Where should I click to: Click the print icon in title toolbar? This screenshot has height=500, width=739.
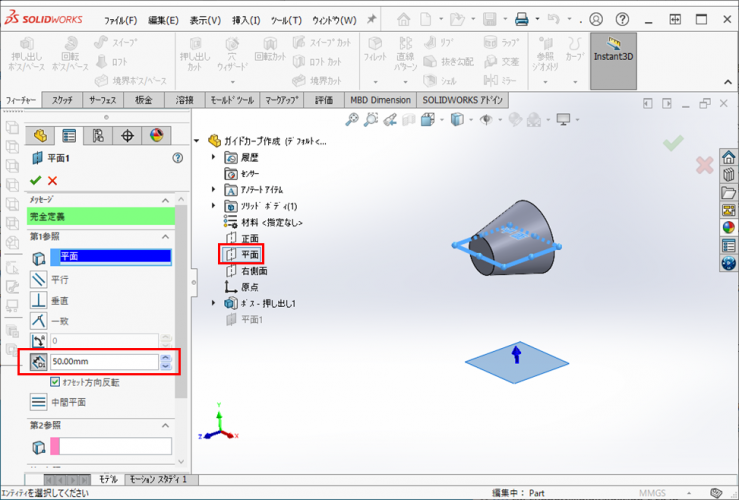[521, 19]
